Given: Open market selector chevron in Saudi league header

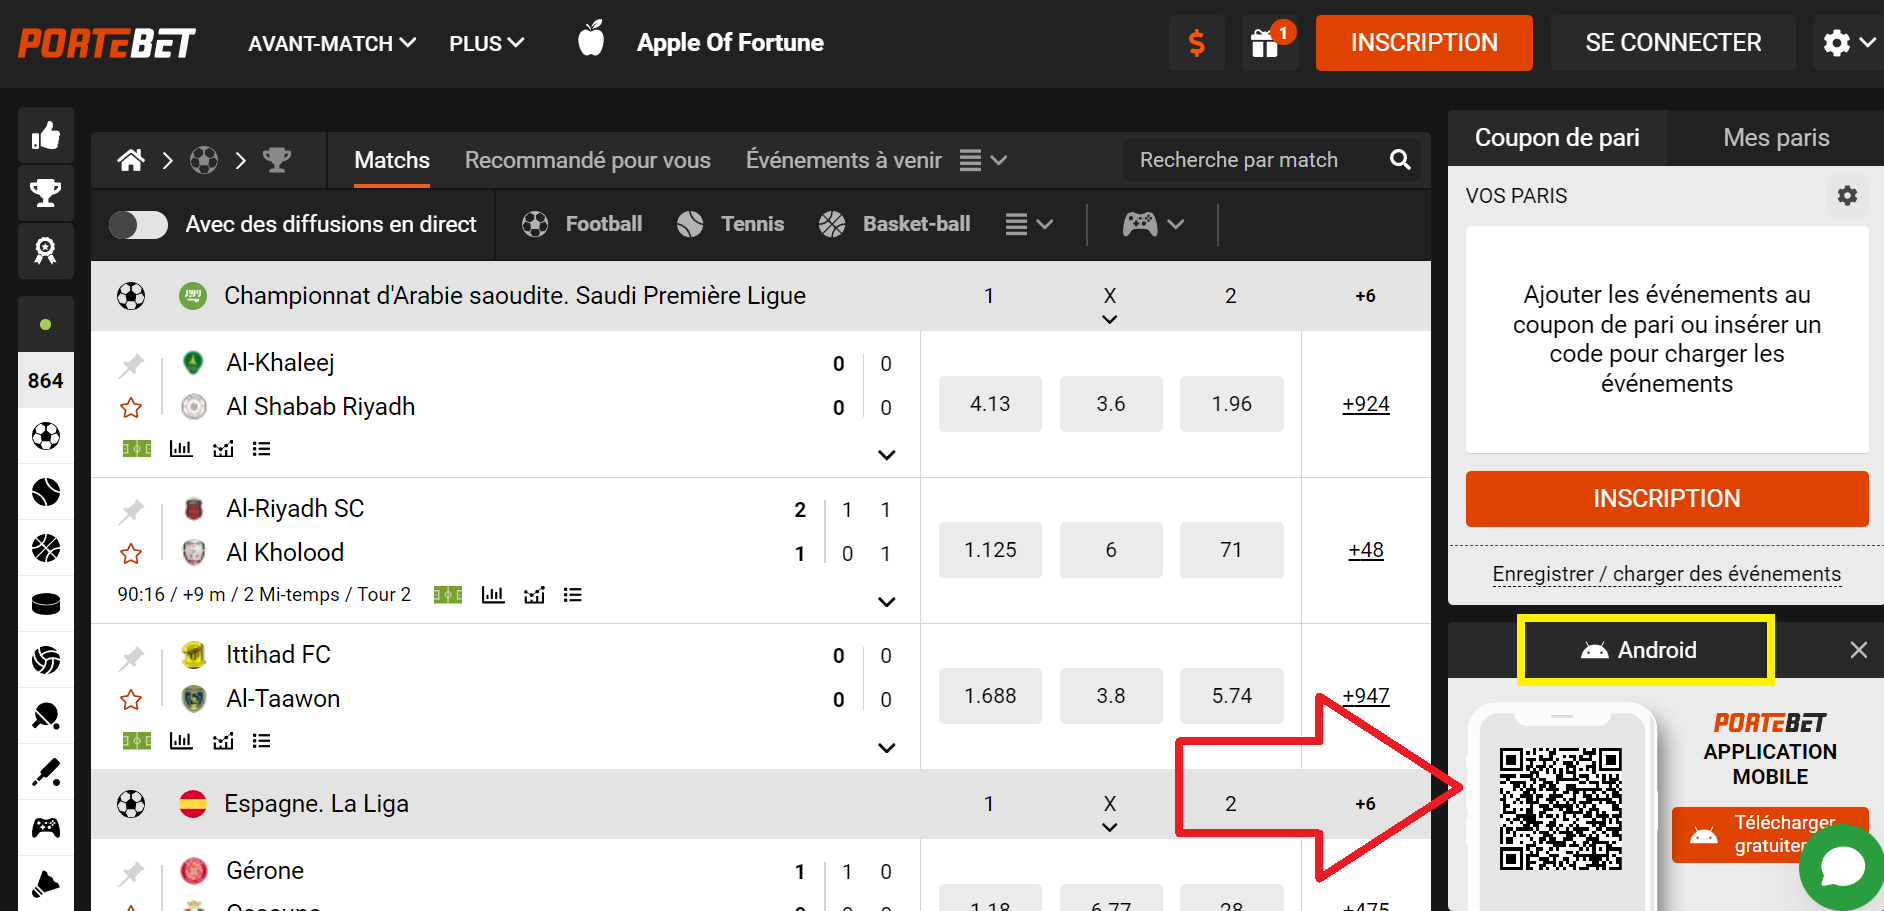Looking at the screenshot, I should 1110,319.
